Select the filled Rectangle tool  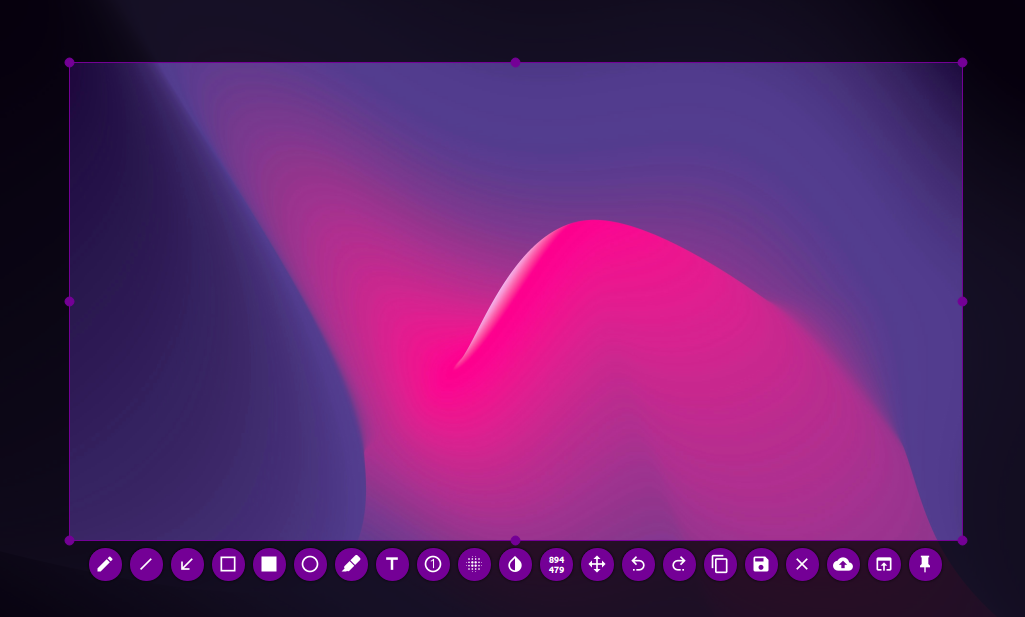point(269,564)
